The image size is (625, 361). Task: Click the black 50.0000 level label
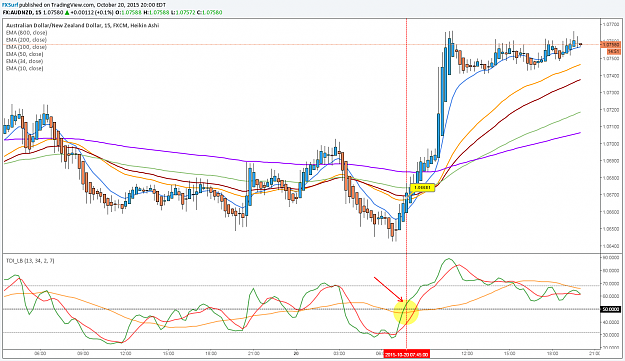click(611, 309)
